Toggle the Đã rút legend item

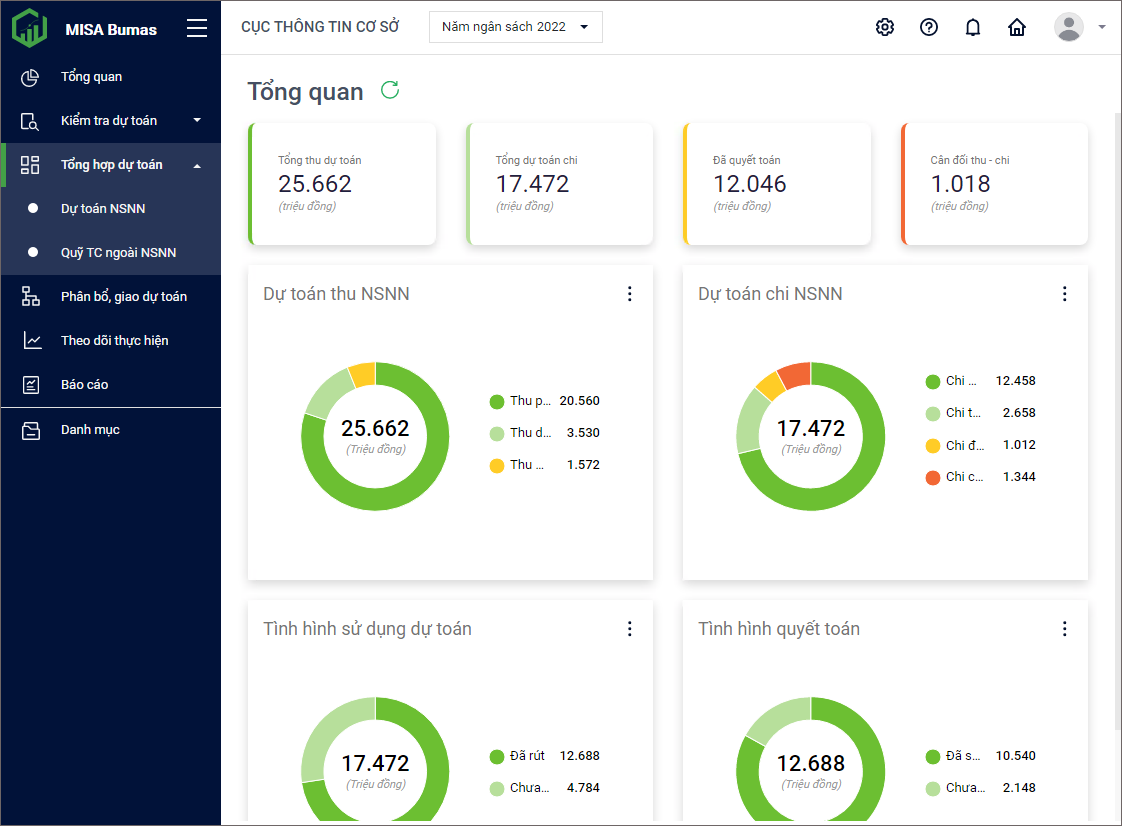click(497, 756)
